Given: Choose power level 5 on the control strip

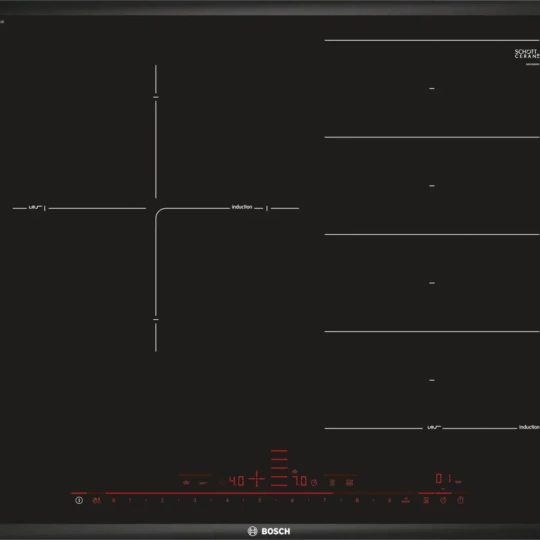Looking at the screenshot, I should coord(259,500).
